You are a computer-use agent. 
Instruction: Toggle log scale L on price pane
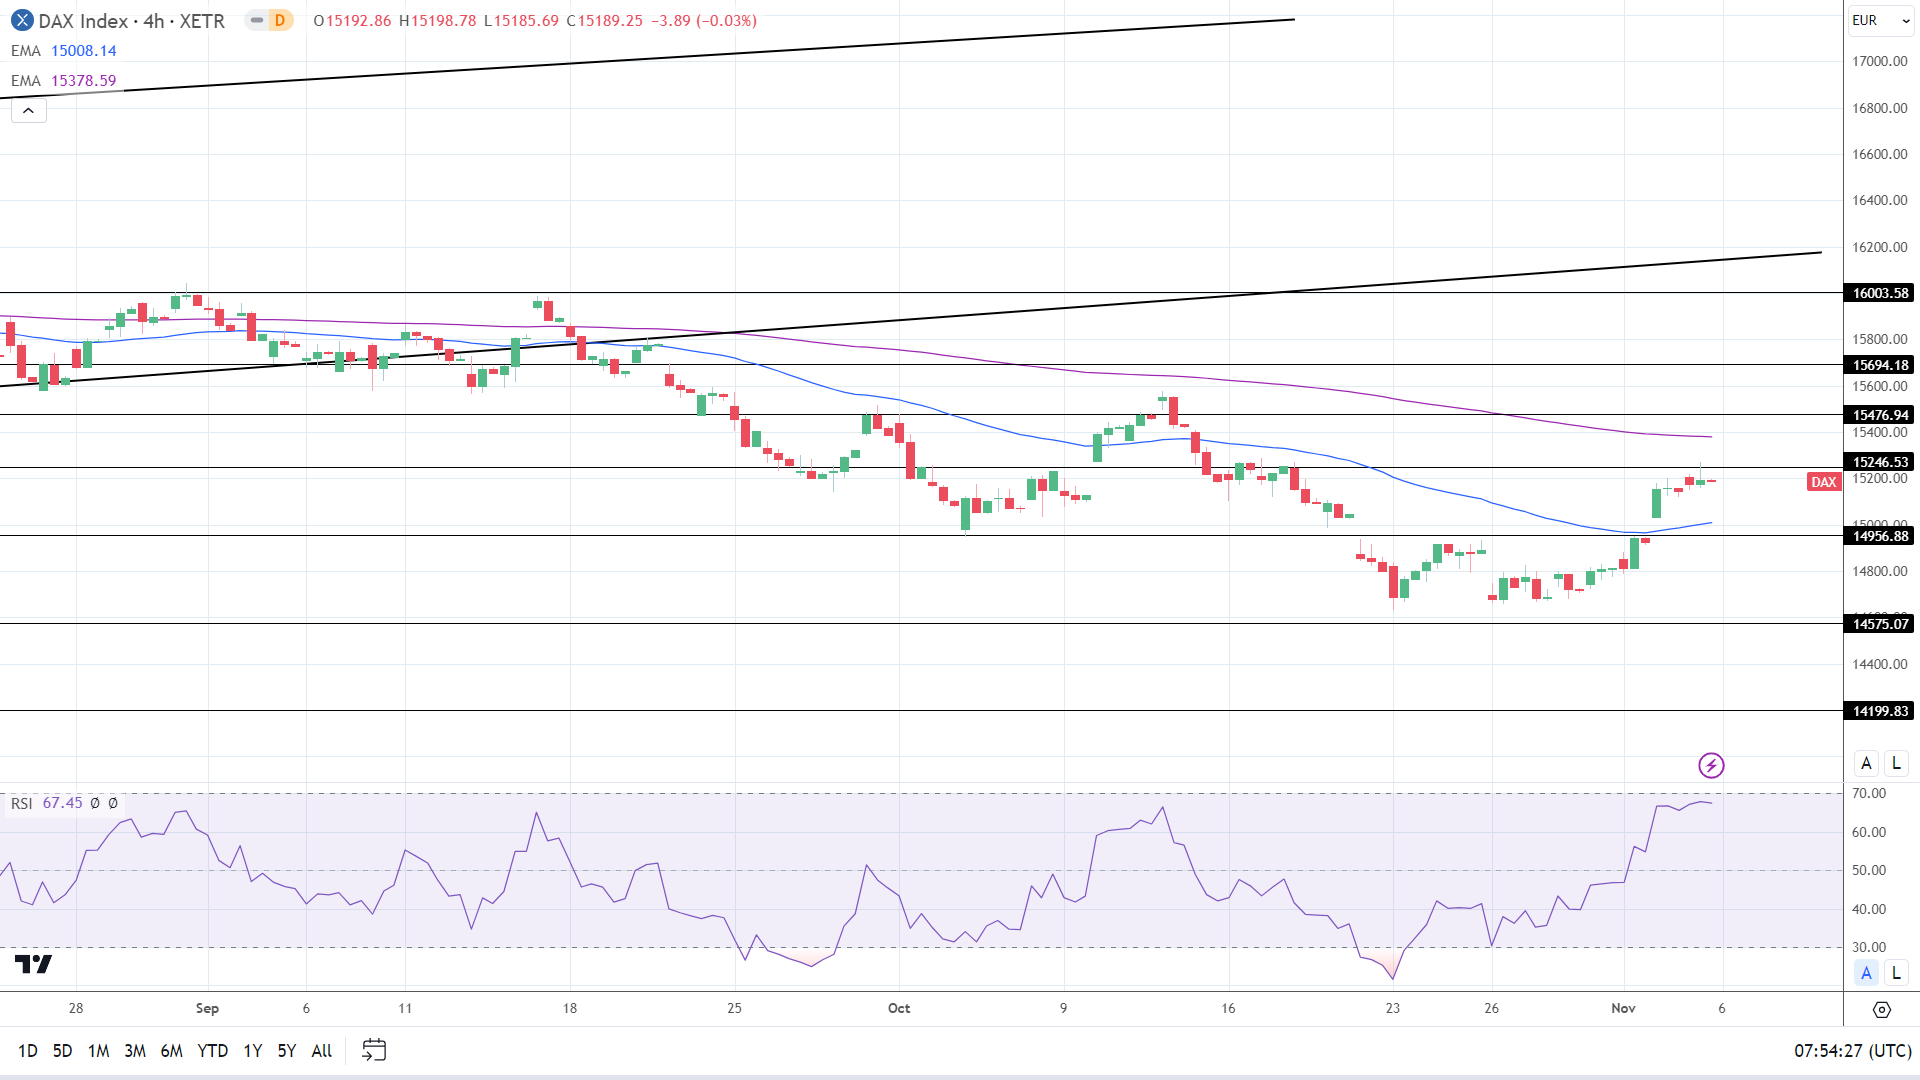point(1896,764)
